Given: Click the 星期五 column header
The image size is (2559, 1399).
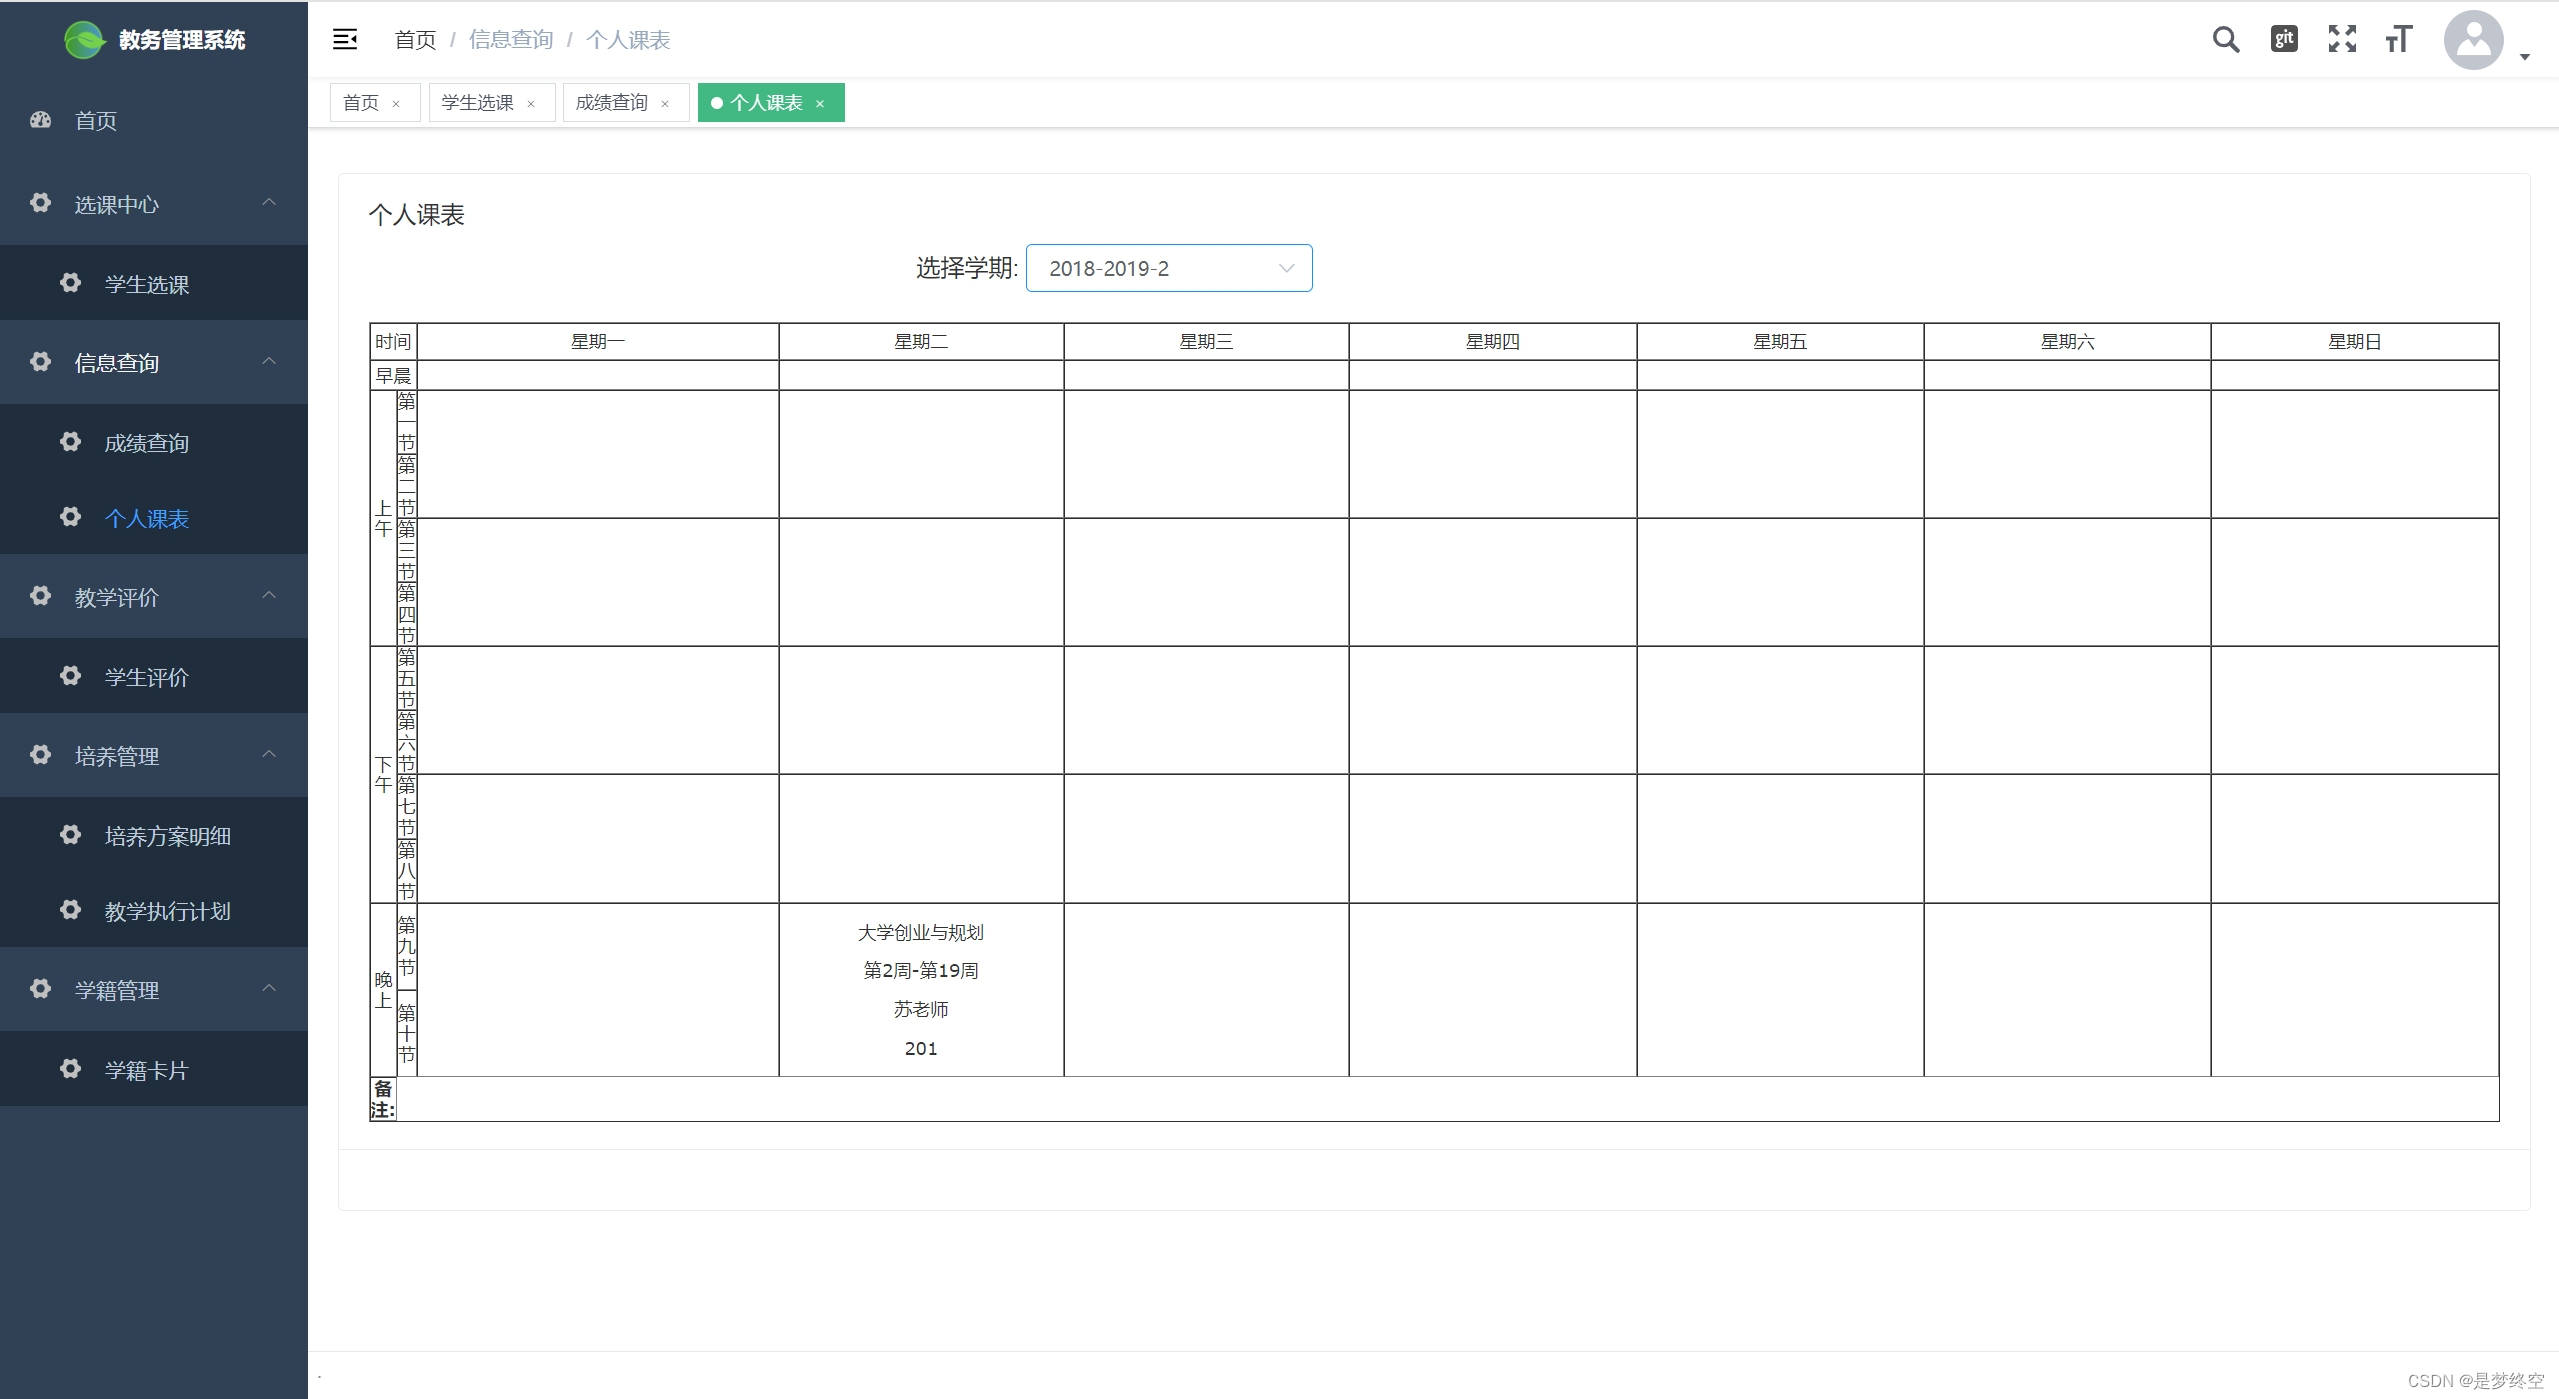Looking at the screenshot, I should point(1780,342).
